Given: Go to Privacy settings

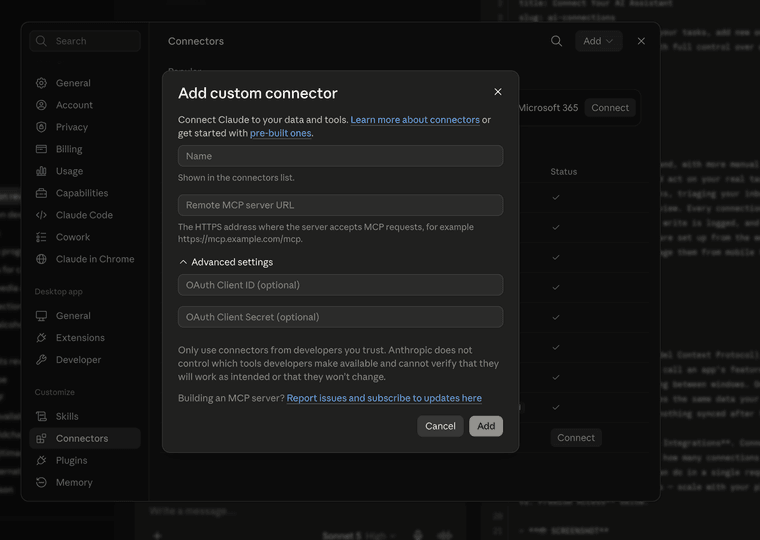Looking at the screenshot, I should pyautogui.click(x=85, y=127).
